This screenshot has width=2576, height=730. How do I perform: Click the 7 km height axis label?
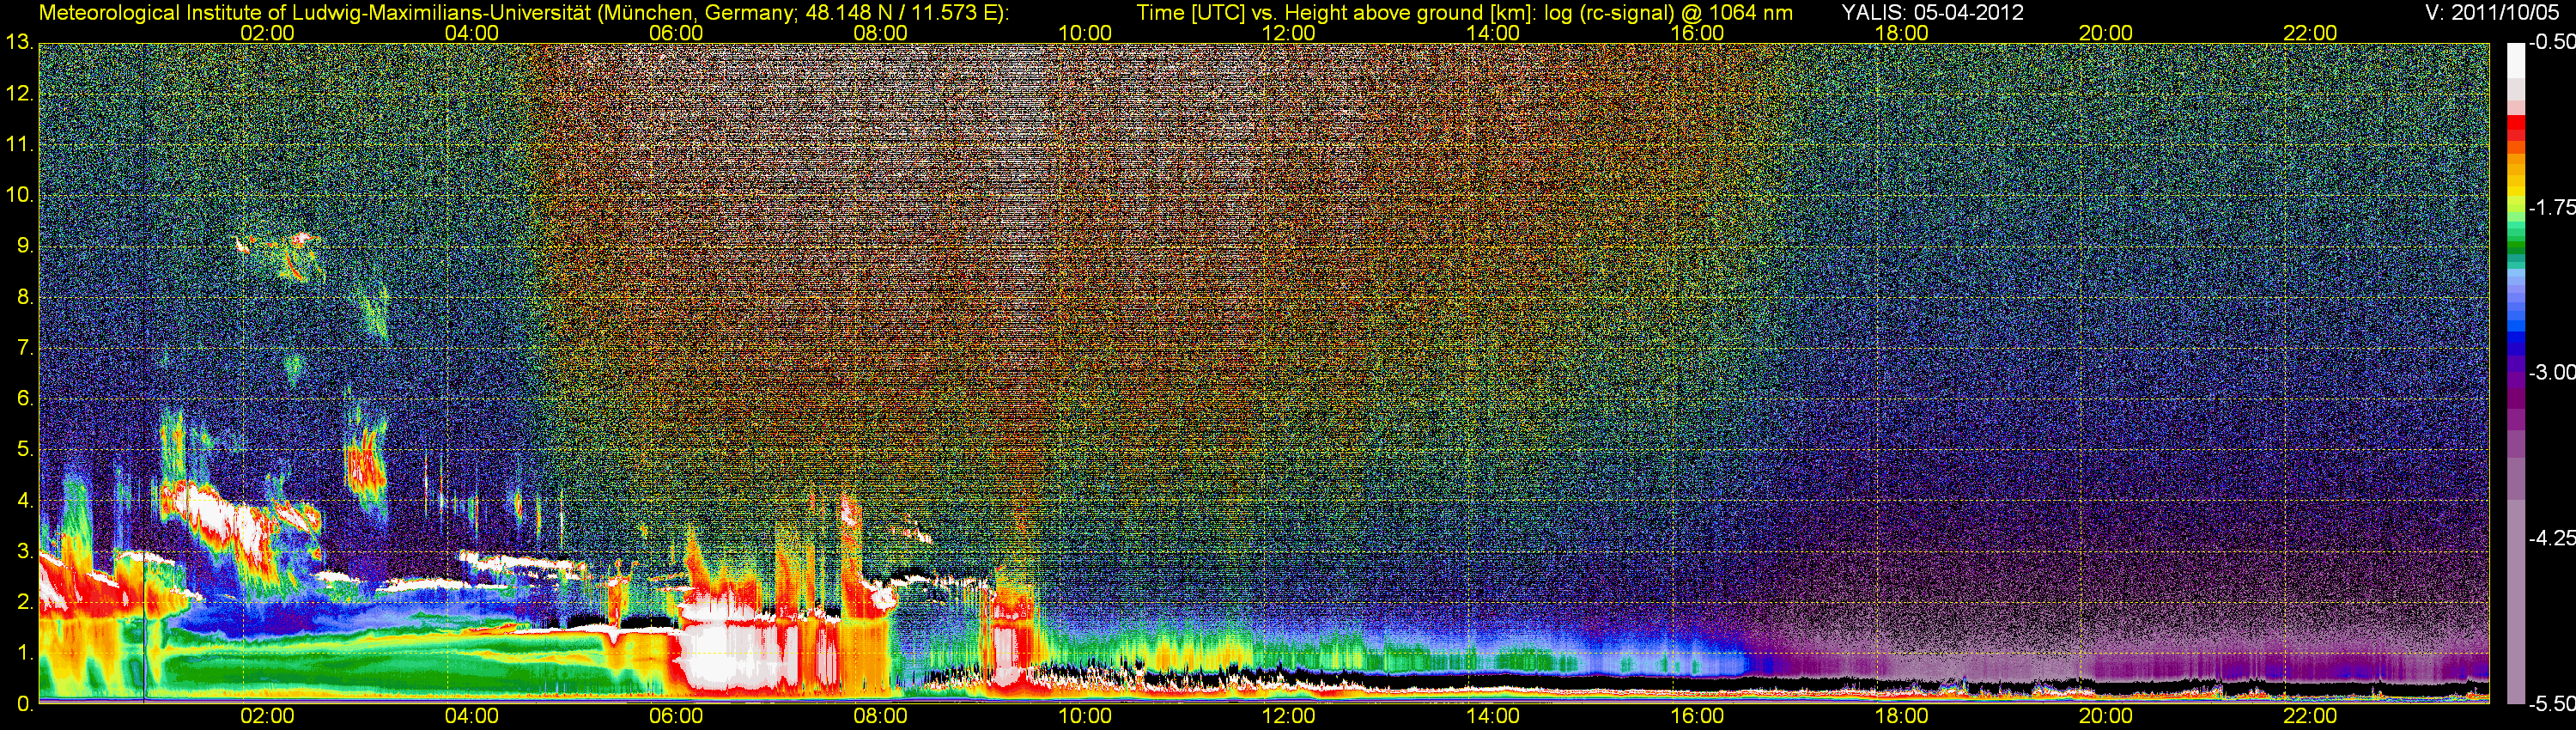[25, 348]
